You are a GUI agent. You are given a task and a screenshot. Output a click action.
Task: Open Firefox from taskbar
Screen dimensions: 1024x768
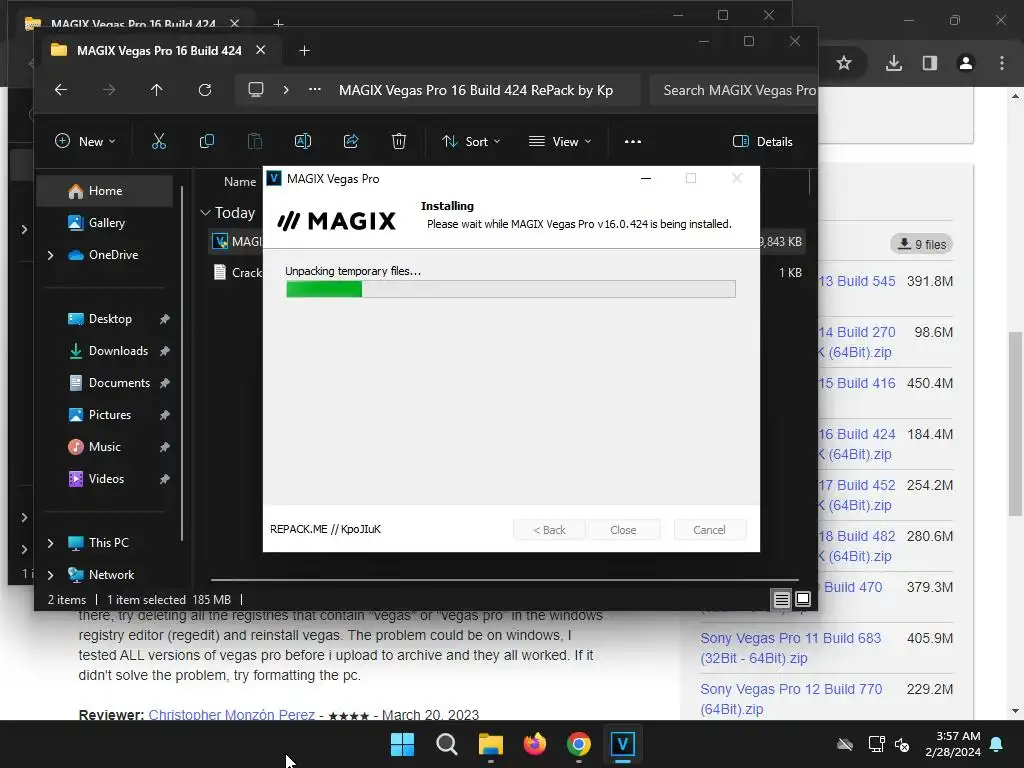click(535, 744)
